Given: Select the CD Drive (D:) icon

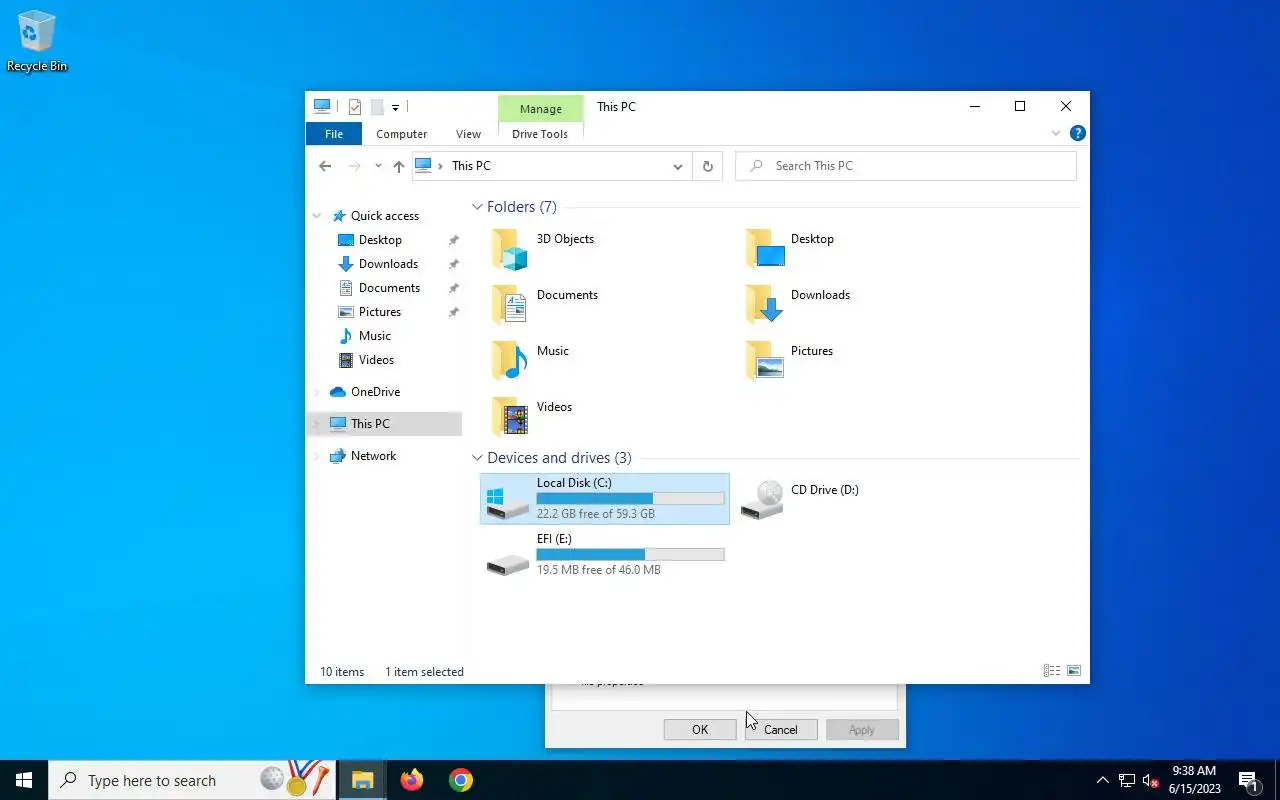Looking at the screenshot, I should point(762,499).
